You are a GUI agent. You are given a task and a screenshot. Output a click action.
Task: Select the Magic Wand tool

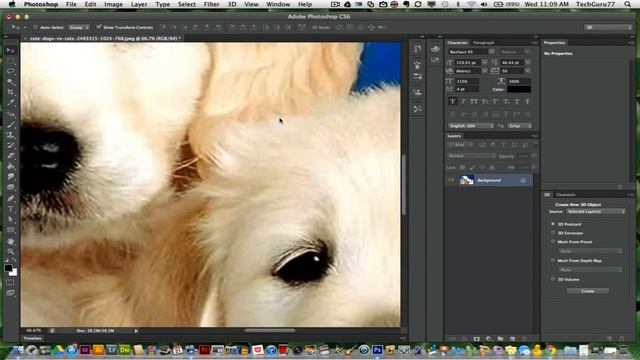[11, 82]
